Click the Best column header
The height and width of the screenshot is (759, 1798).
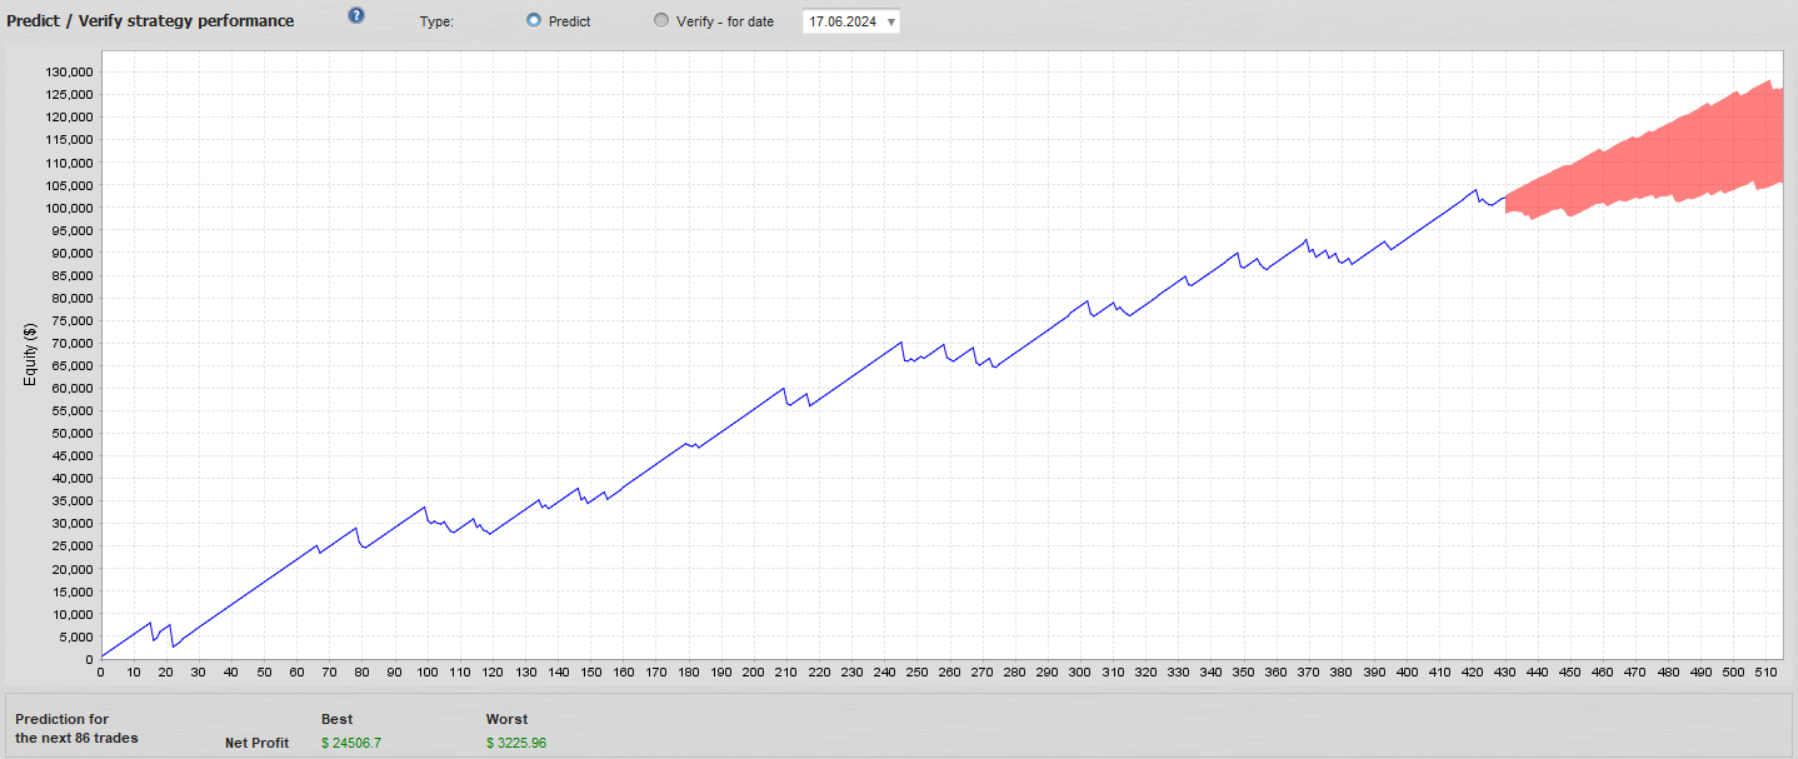coord(337,719)
